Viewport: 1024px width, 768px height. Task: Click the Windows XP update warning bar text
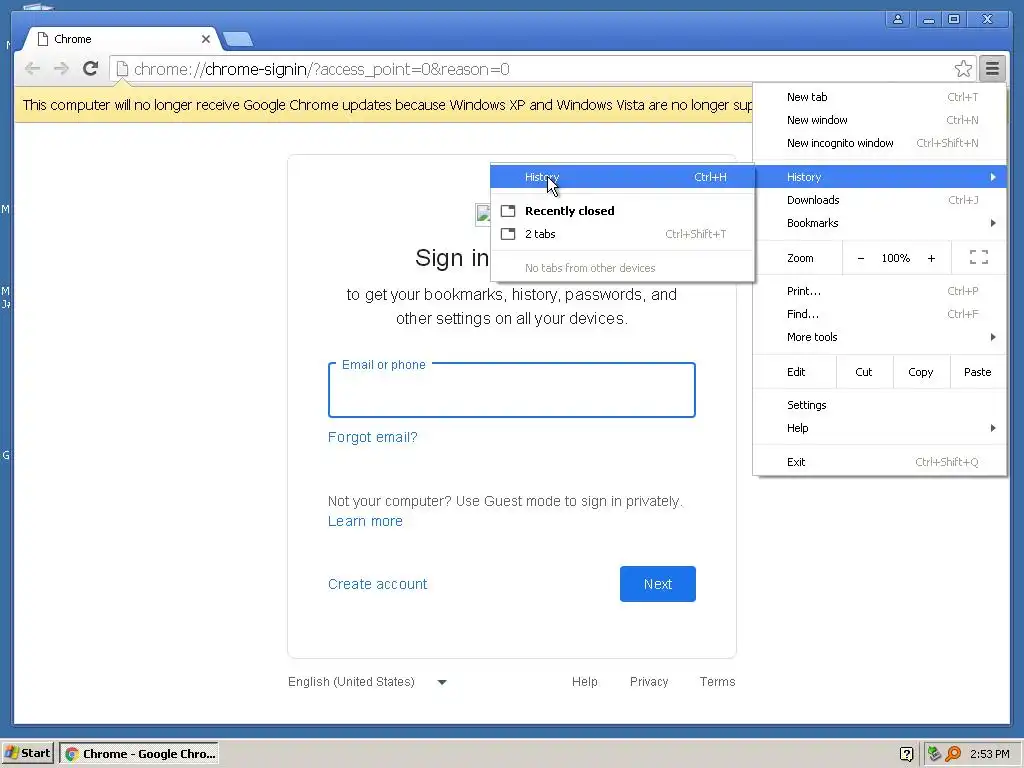point(387,105)
